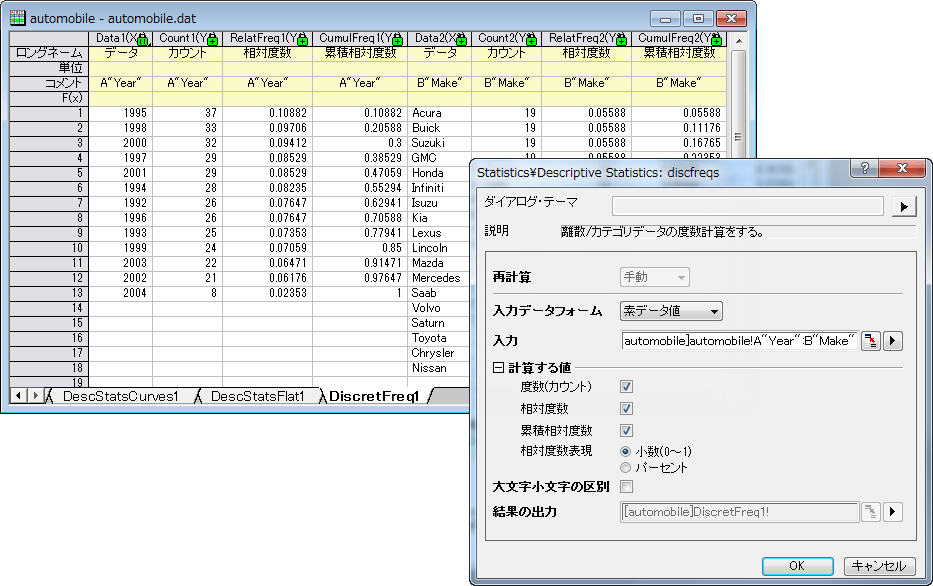Click the cell value 0.97647

[360, 278]
